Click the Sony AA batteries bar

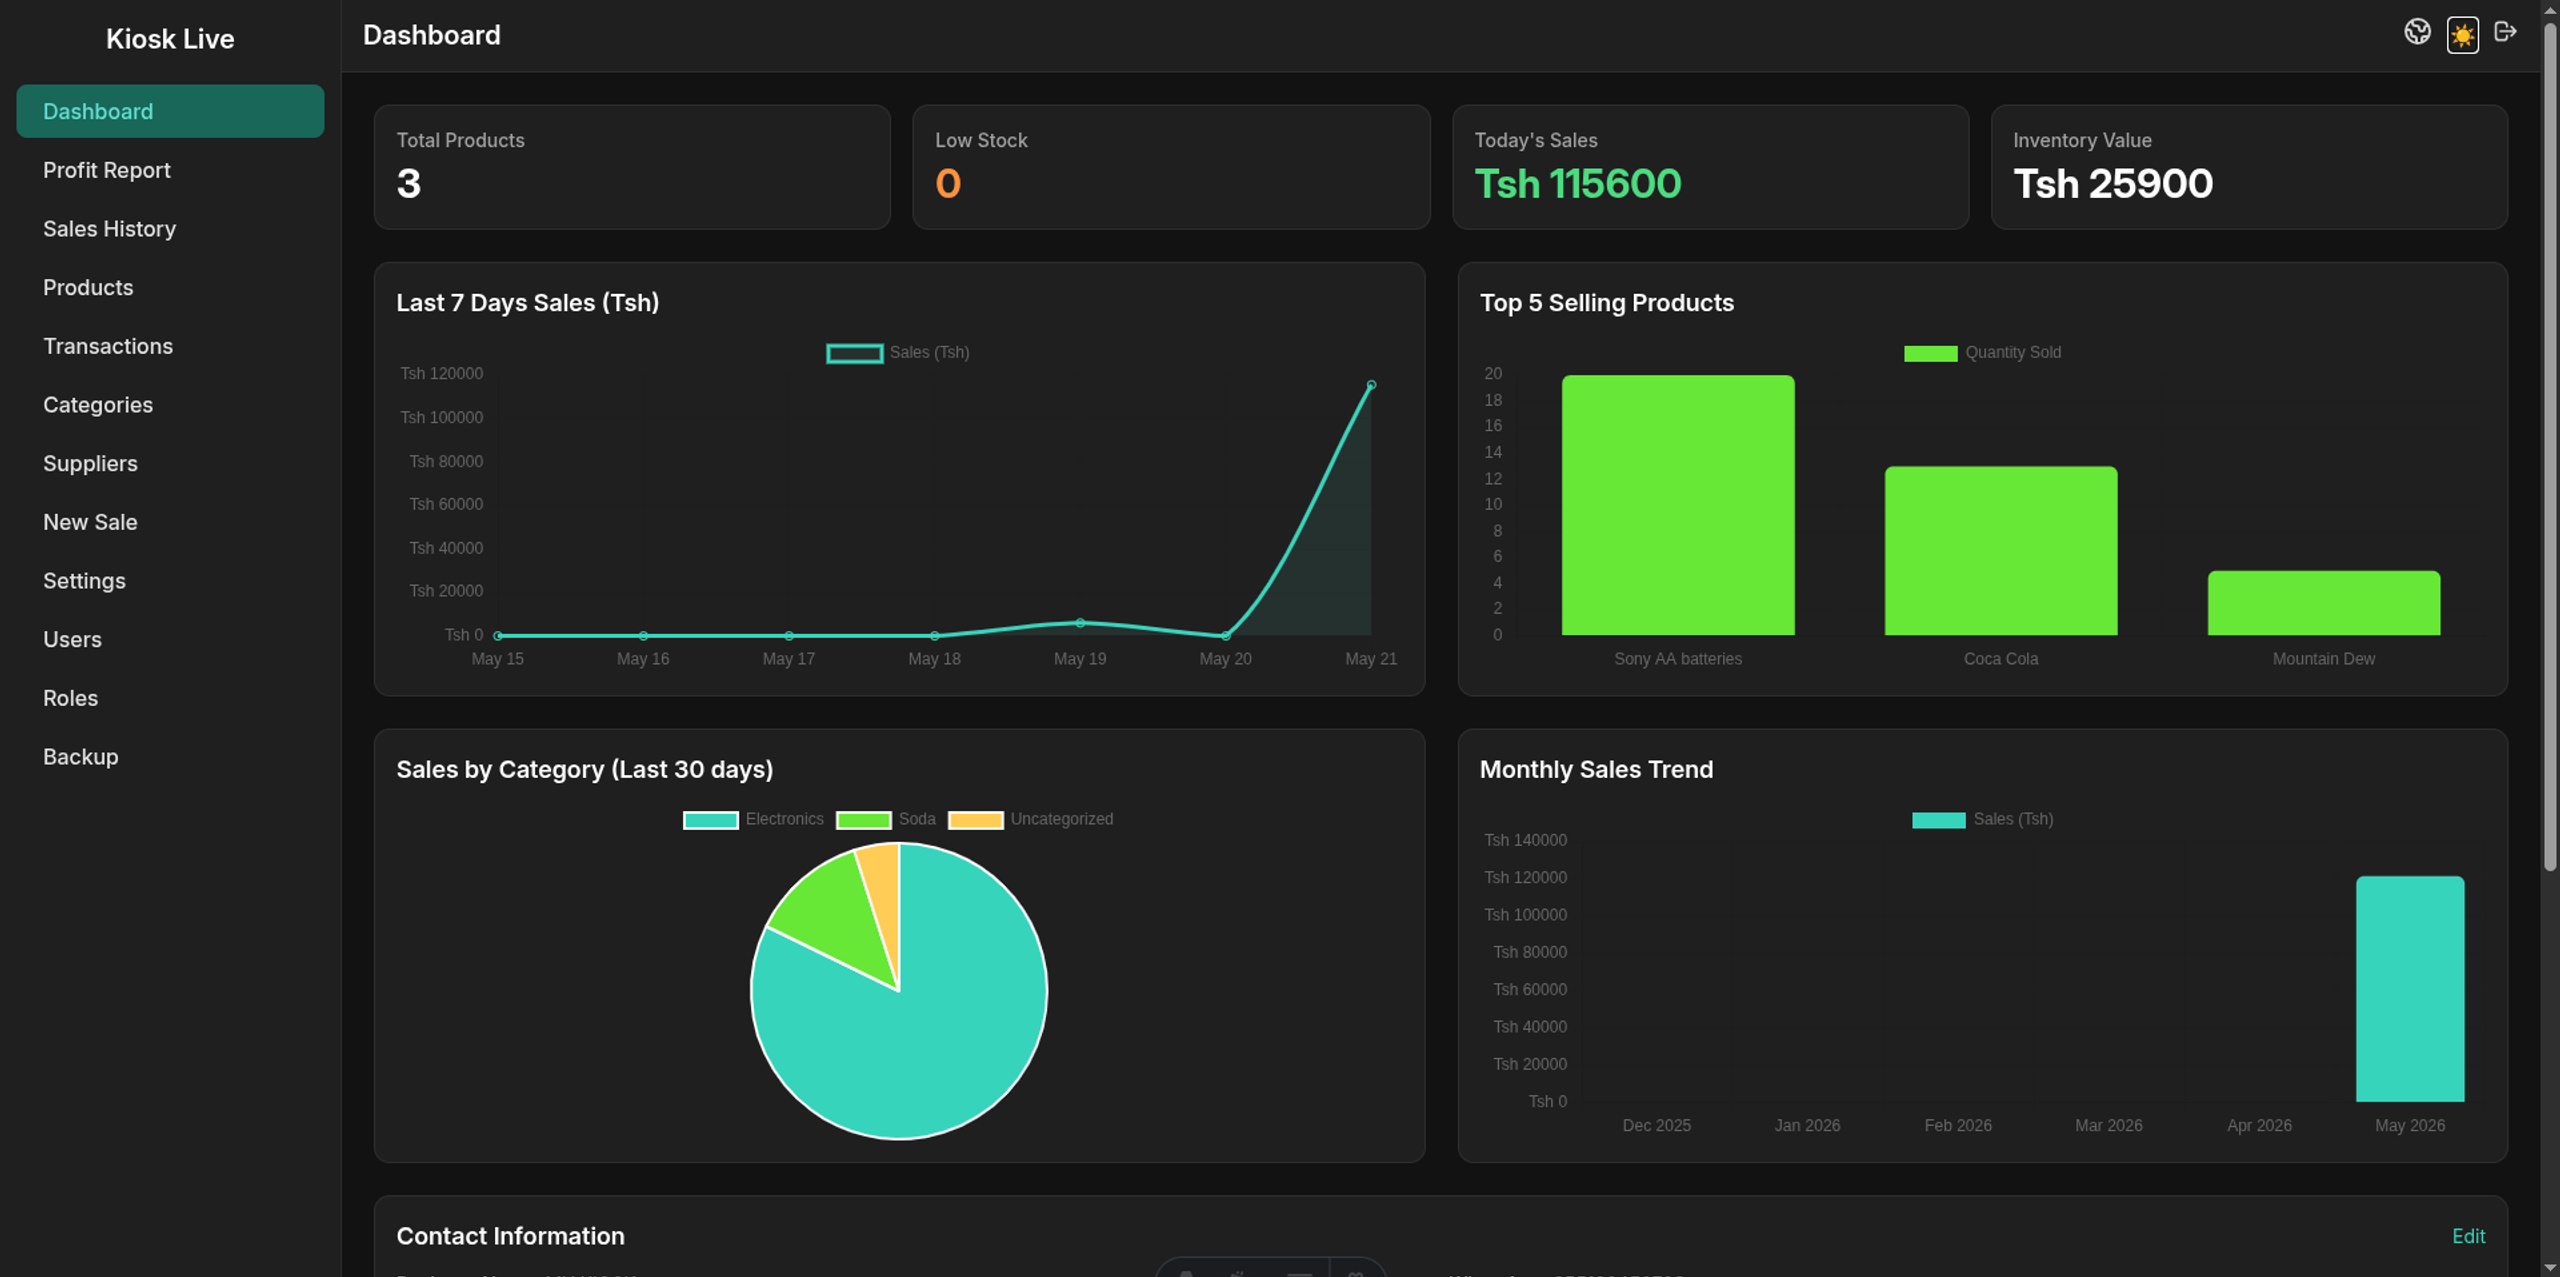pyautogui.click(x=1678, y=505)
